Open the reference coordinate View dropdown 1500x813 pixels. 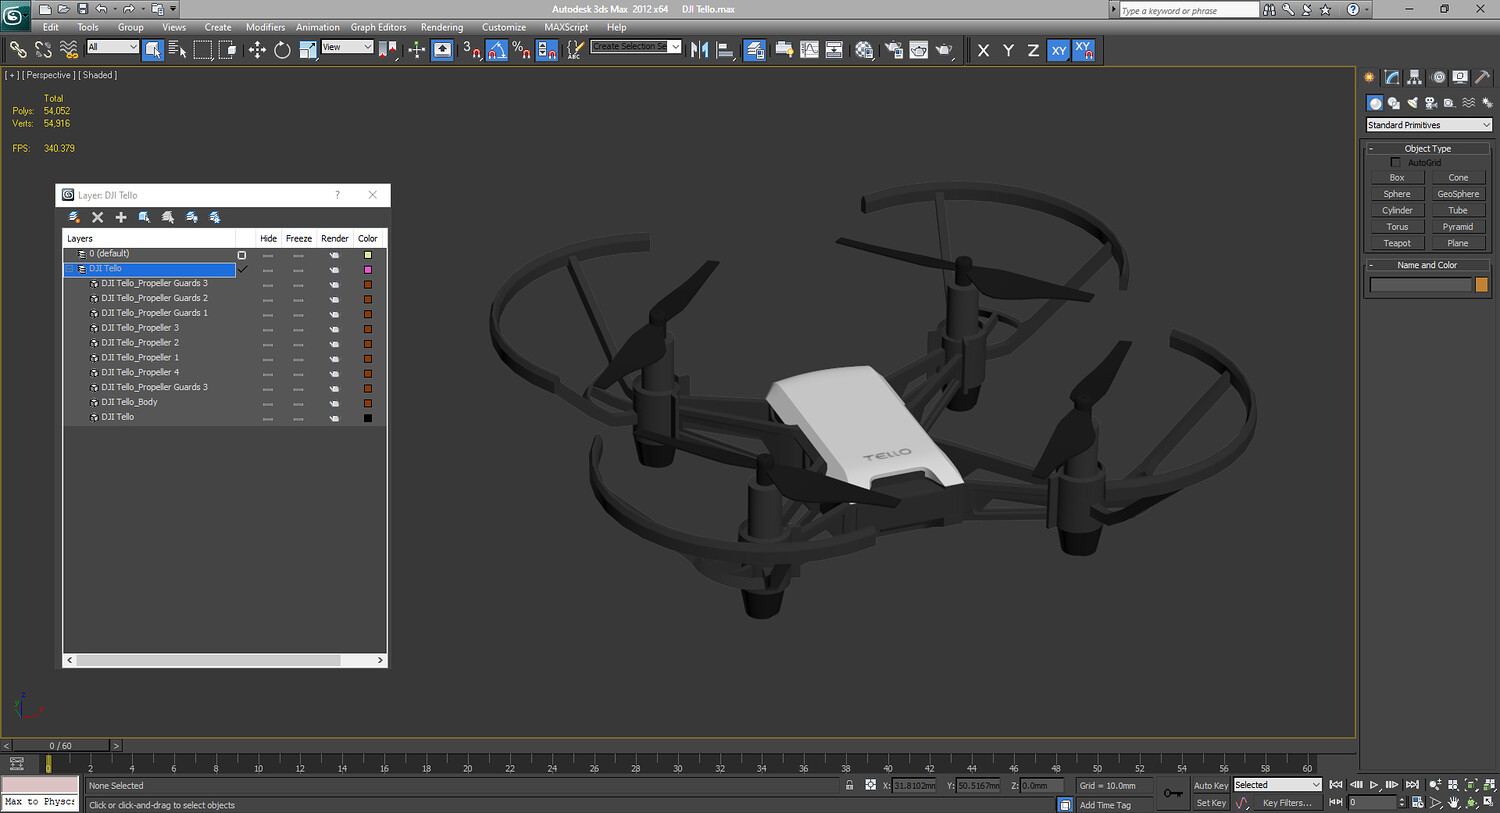(x=347, y=47)
